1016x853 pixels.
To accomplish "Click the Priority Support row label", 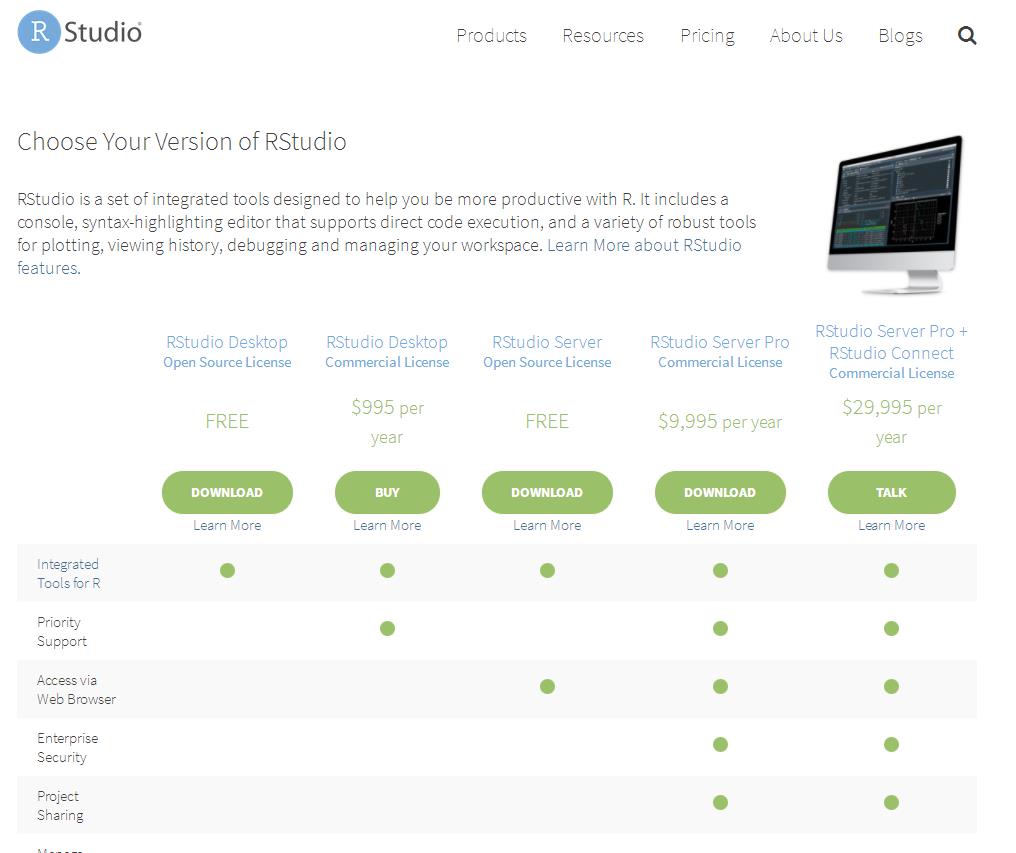I will pyautogui.click(x=62, y=631).
